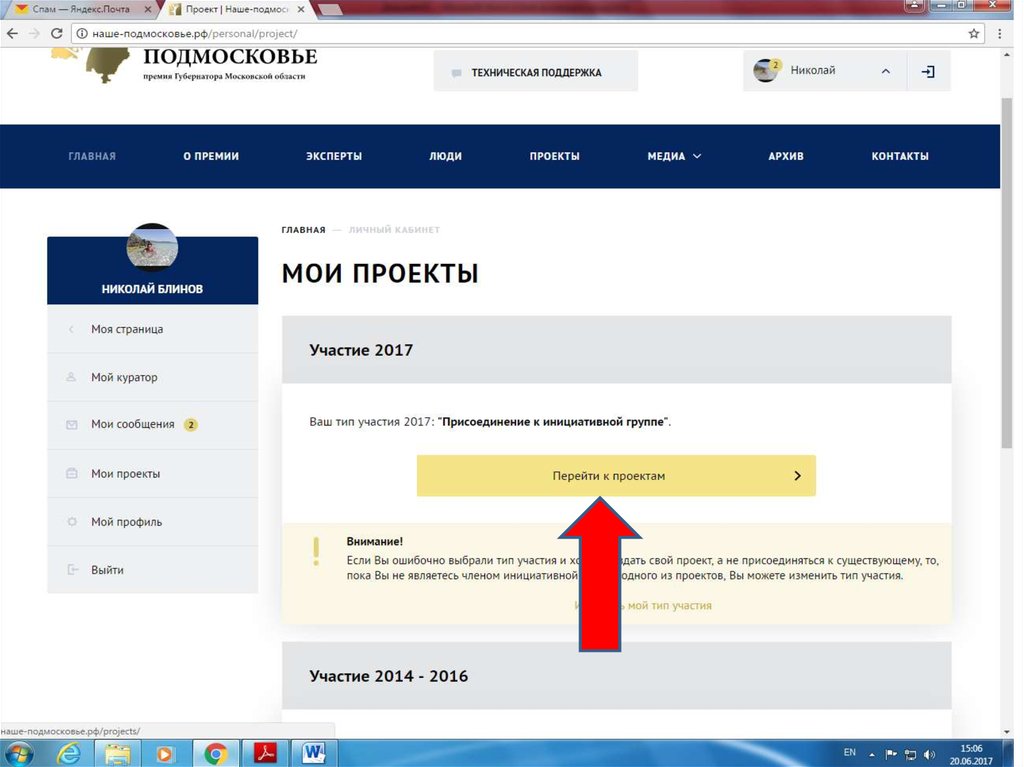
Task: Open ПРОЕКТЫ in the navigation bar
Action: pos(554,156)
